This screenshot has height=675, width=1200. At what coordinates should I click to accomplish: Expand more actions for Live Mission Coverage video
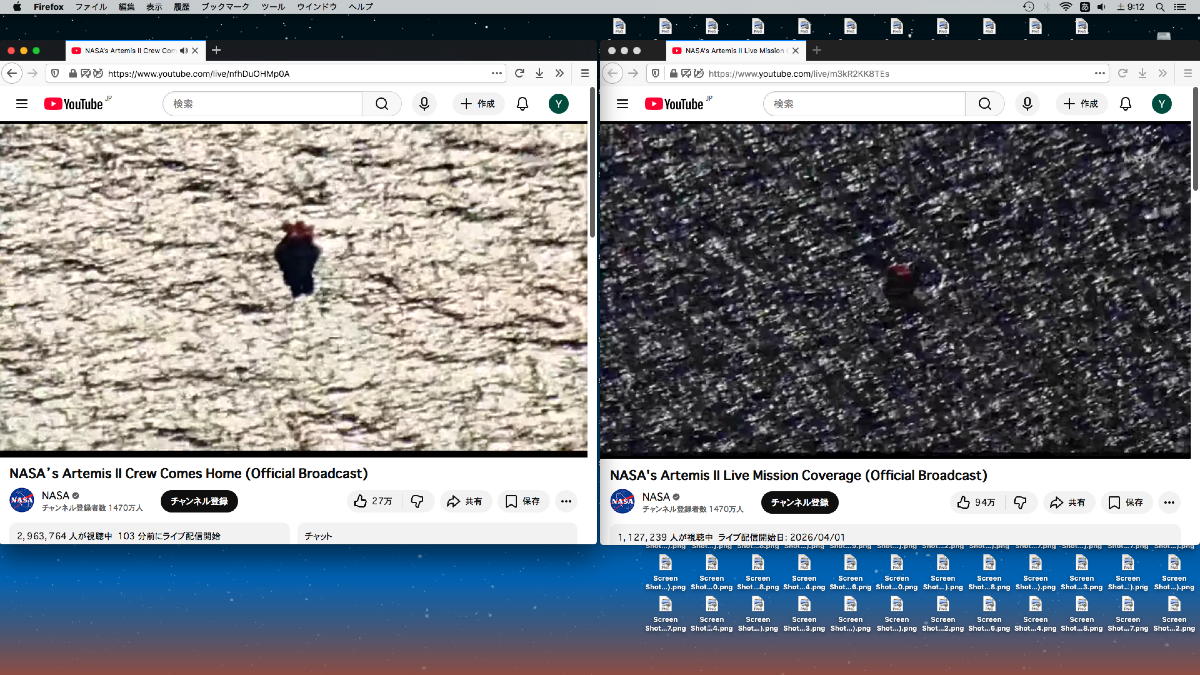tap(1167, 502)
